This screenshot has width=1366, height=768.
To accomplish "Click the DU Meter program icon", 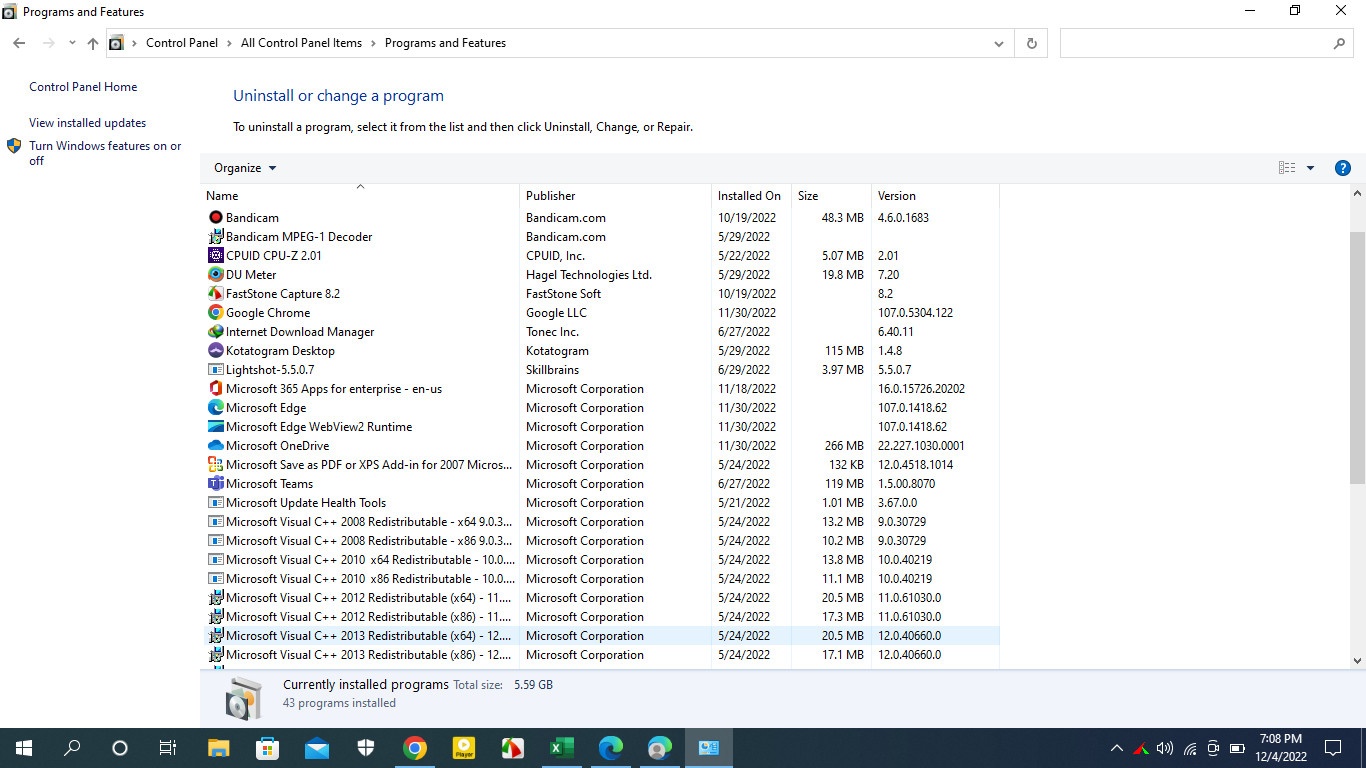I will [x=215, y=274].
